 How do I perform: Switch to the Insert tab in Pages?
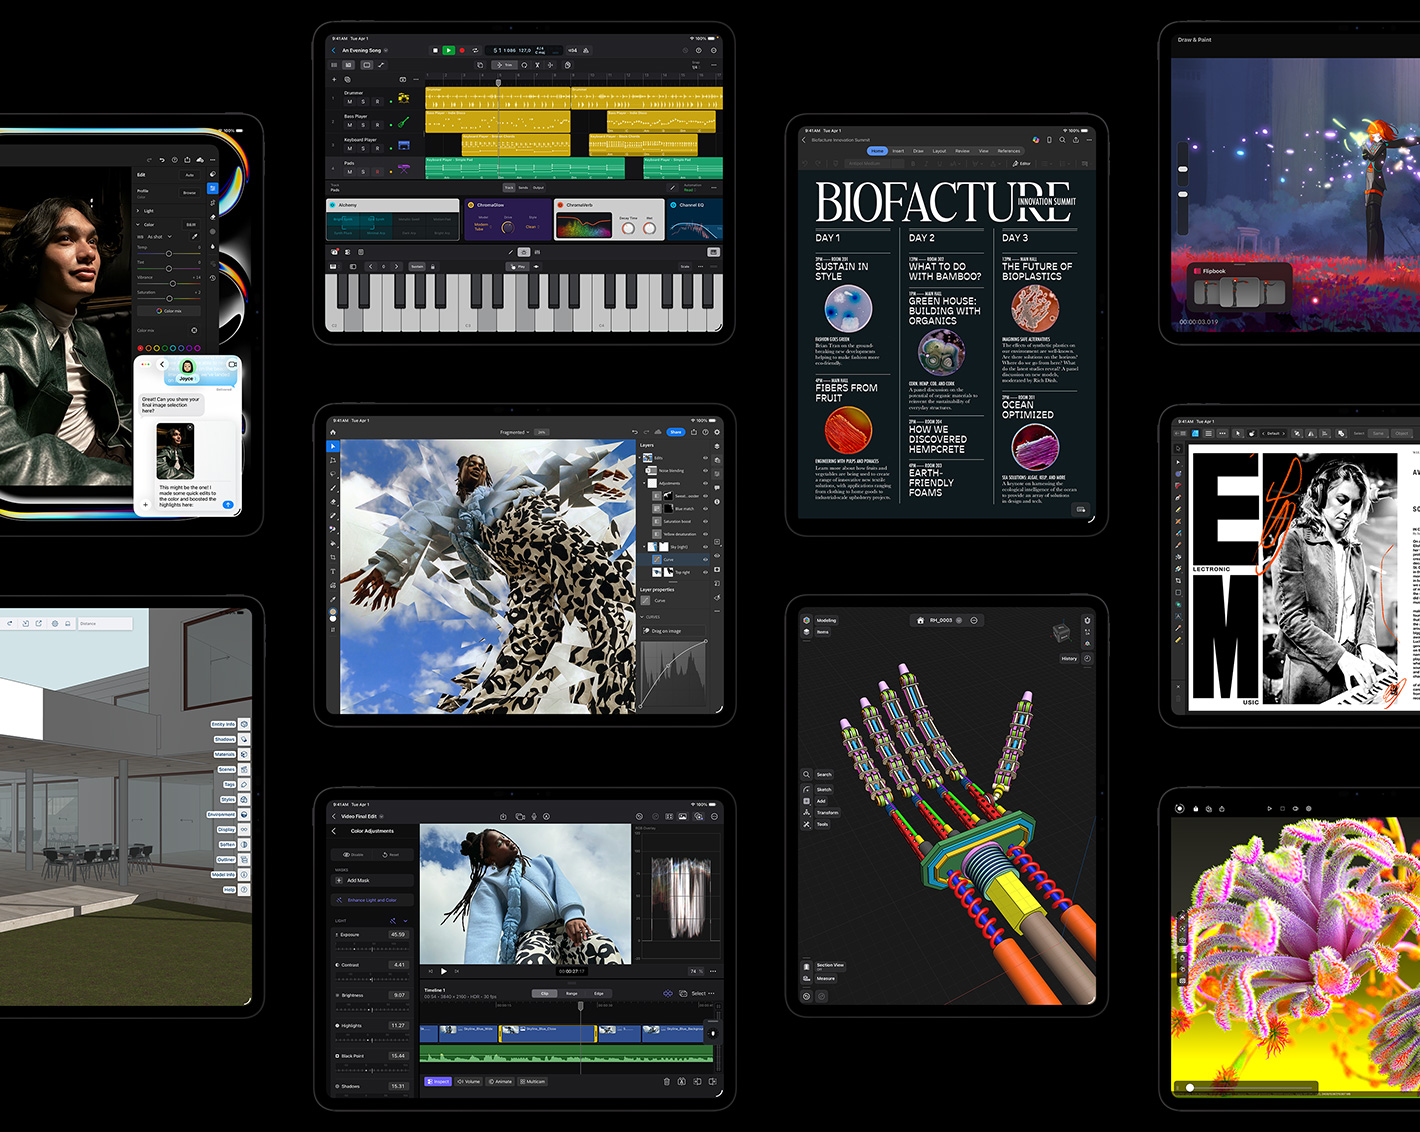(x=897, y=151)
